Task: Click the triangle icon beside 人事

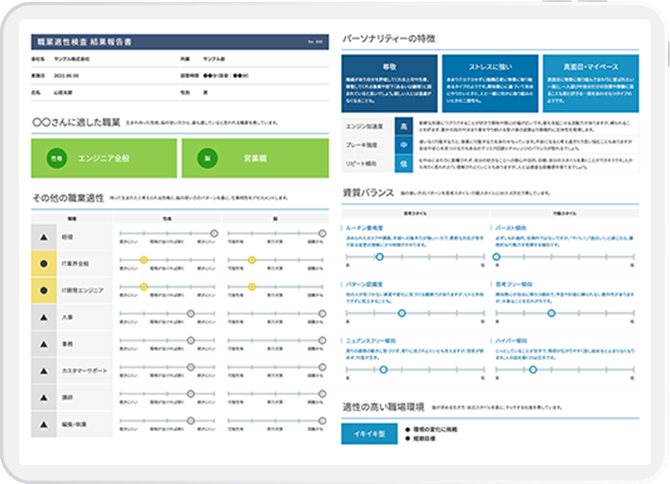Action: [x=44, y=317]
